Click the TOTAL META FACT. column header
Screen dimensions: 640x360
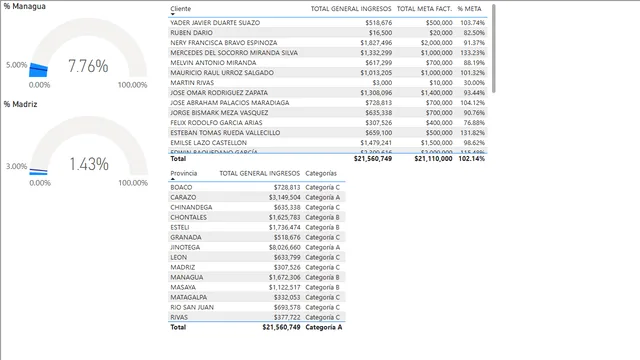pyautogui.click(x=424, y=9)
